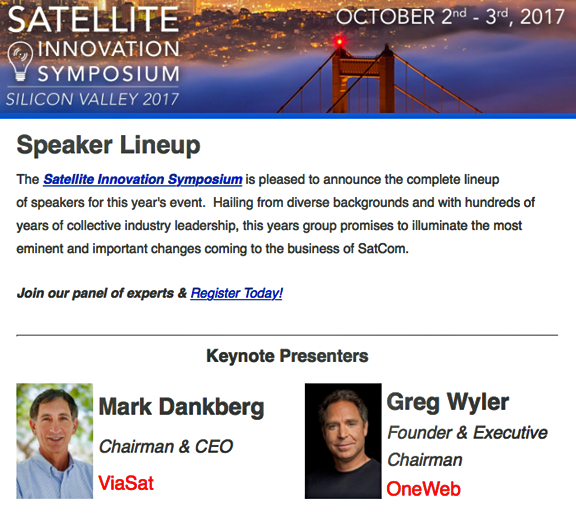Click the SATELLITE title in the banner
Image resolution: width=576 pixels, height=526 pixels.
[x=93, y=19]
